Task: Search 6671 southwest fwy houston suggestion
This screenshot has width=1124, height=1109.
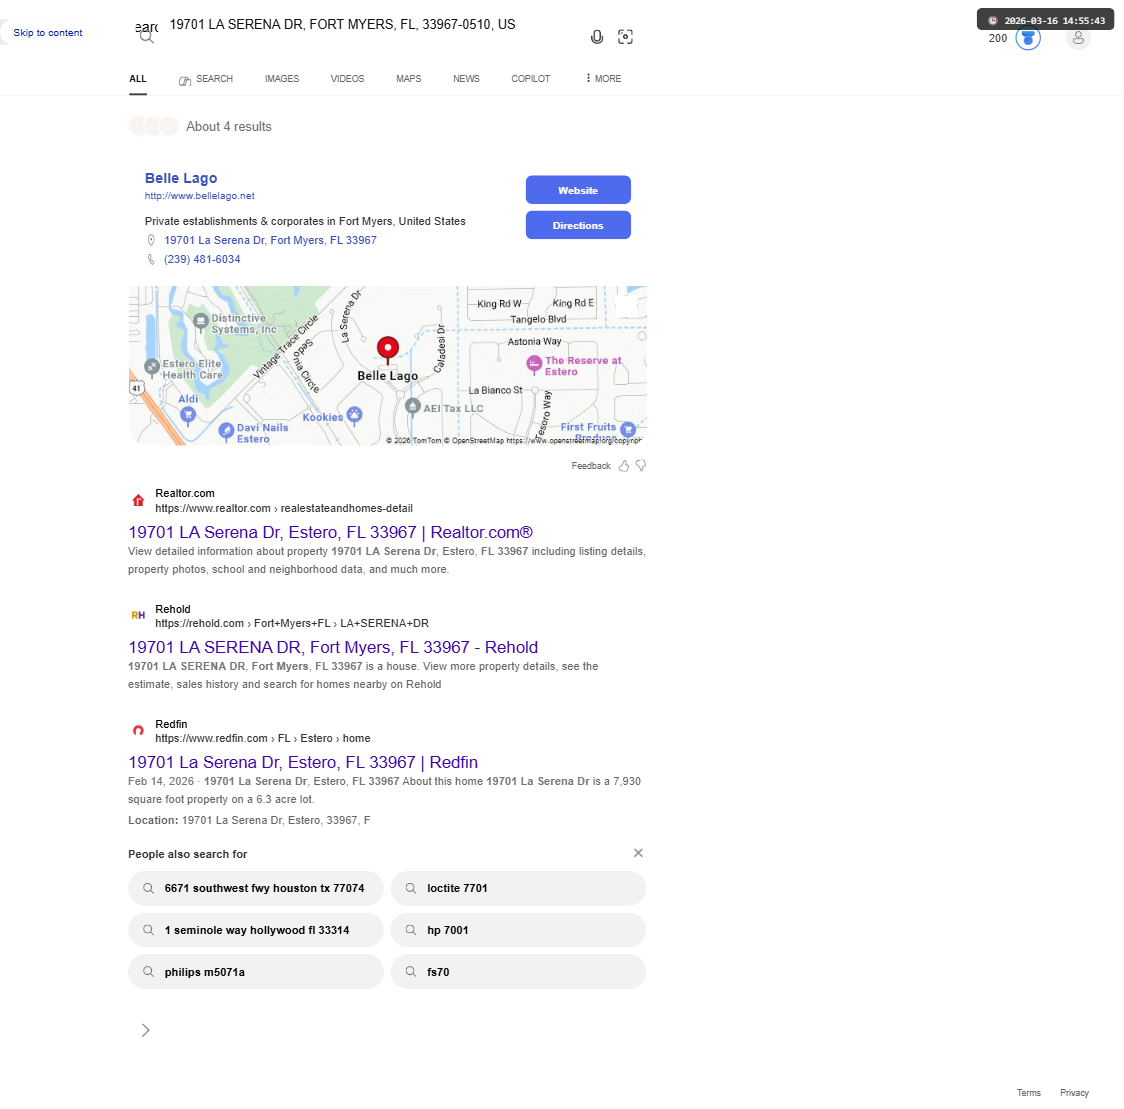Action: pos(256,888)
